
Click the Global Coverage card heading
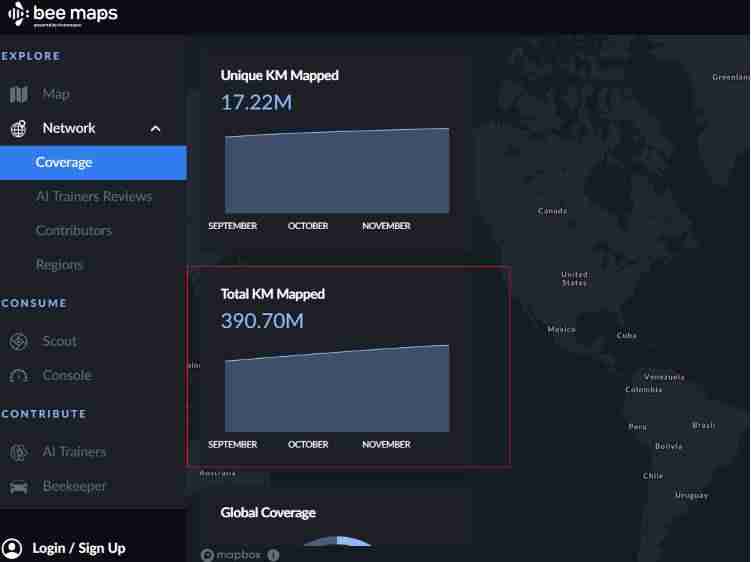pyautogui.click(x=268, y=512)
